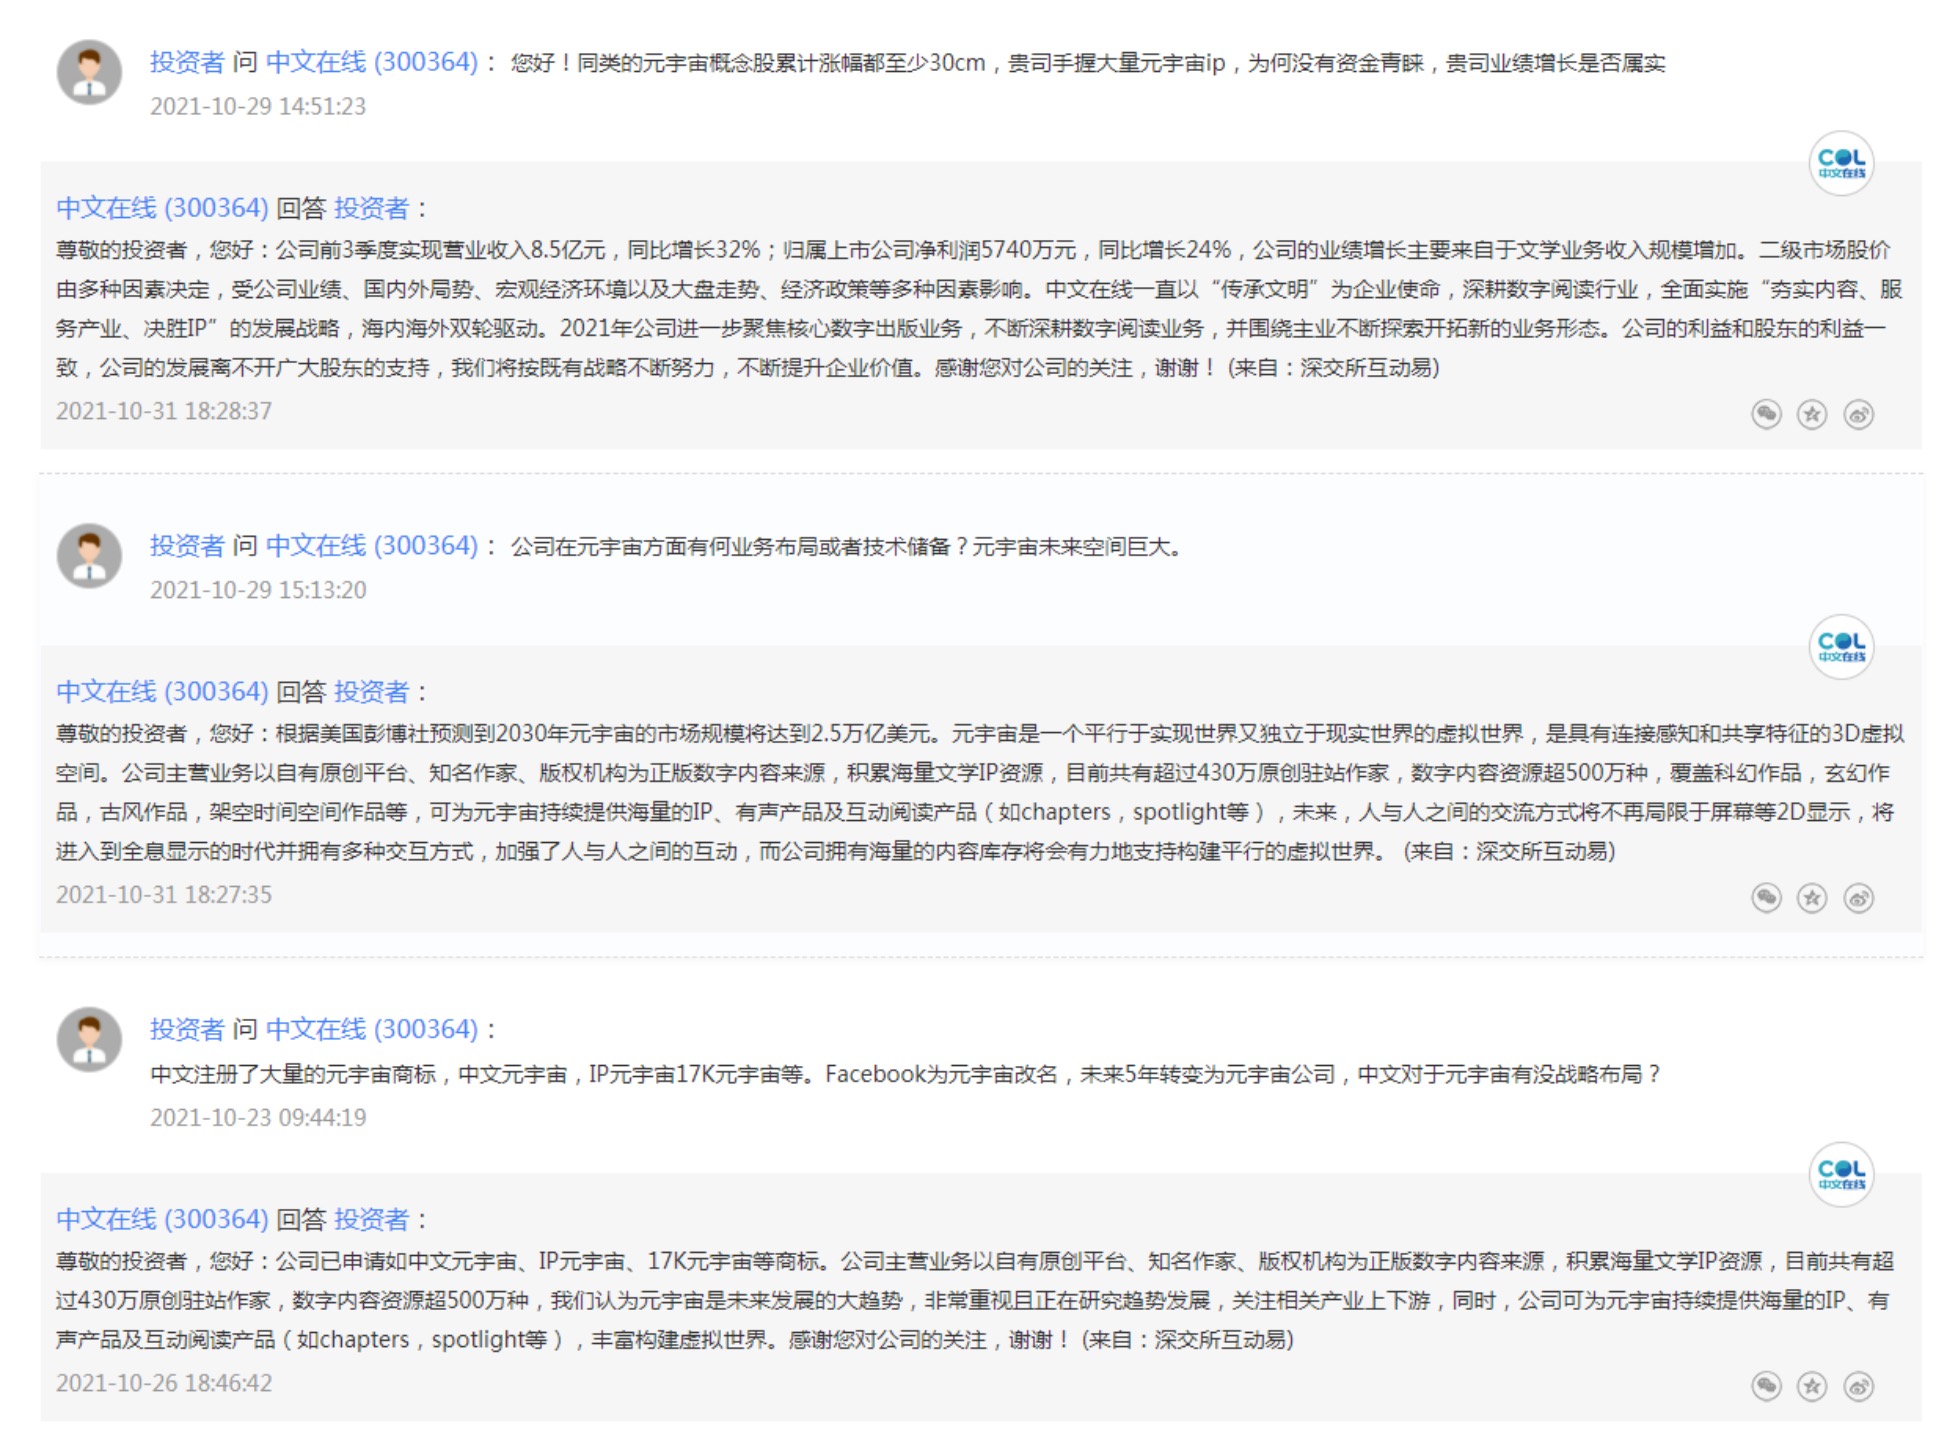Share the 2021-10-26 answer to Weibo
This screenshot has height=1440, width=1947.
[1858, 1386]
